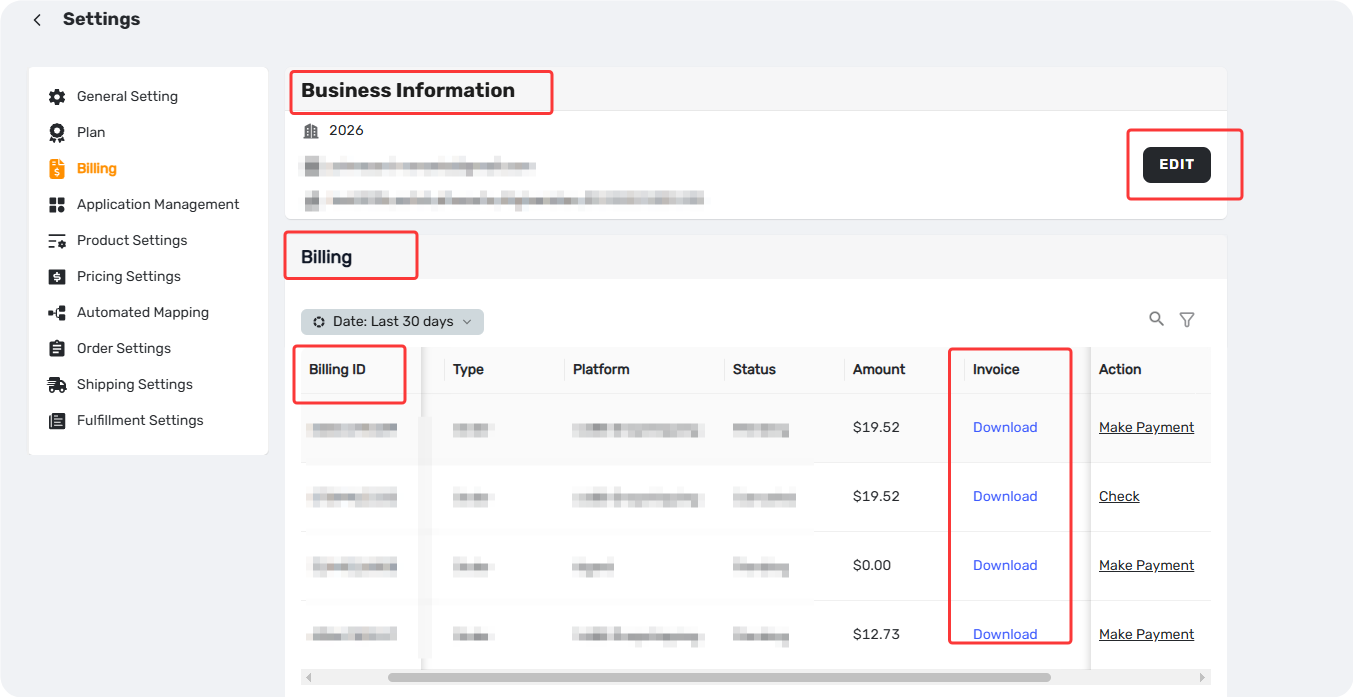Click the Status column header
1353x697 pixels.
[754, 370]
